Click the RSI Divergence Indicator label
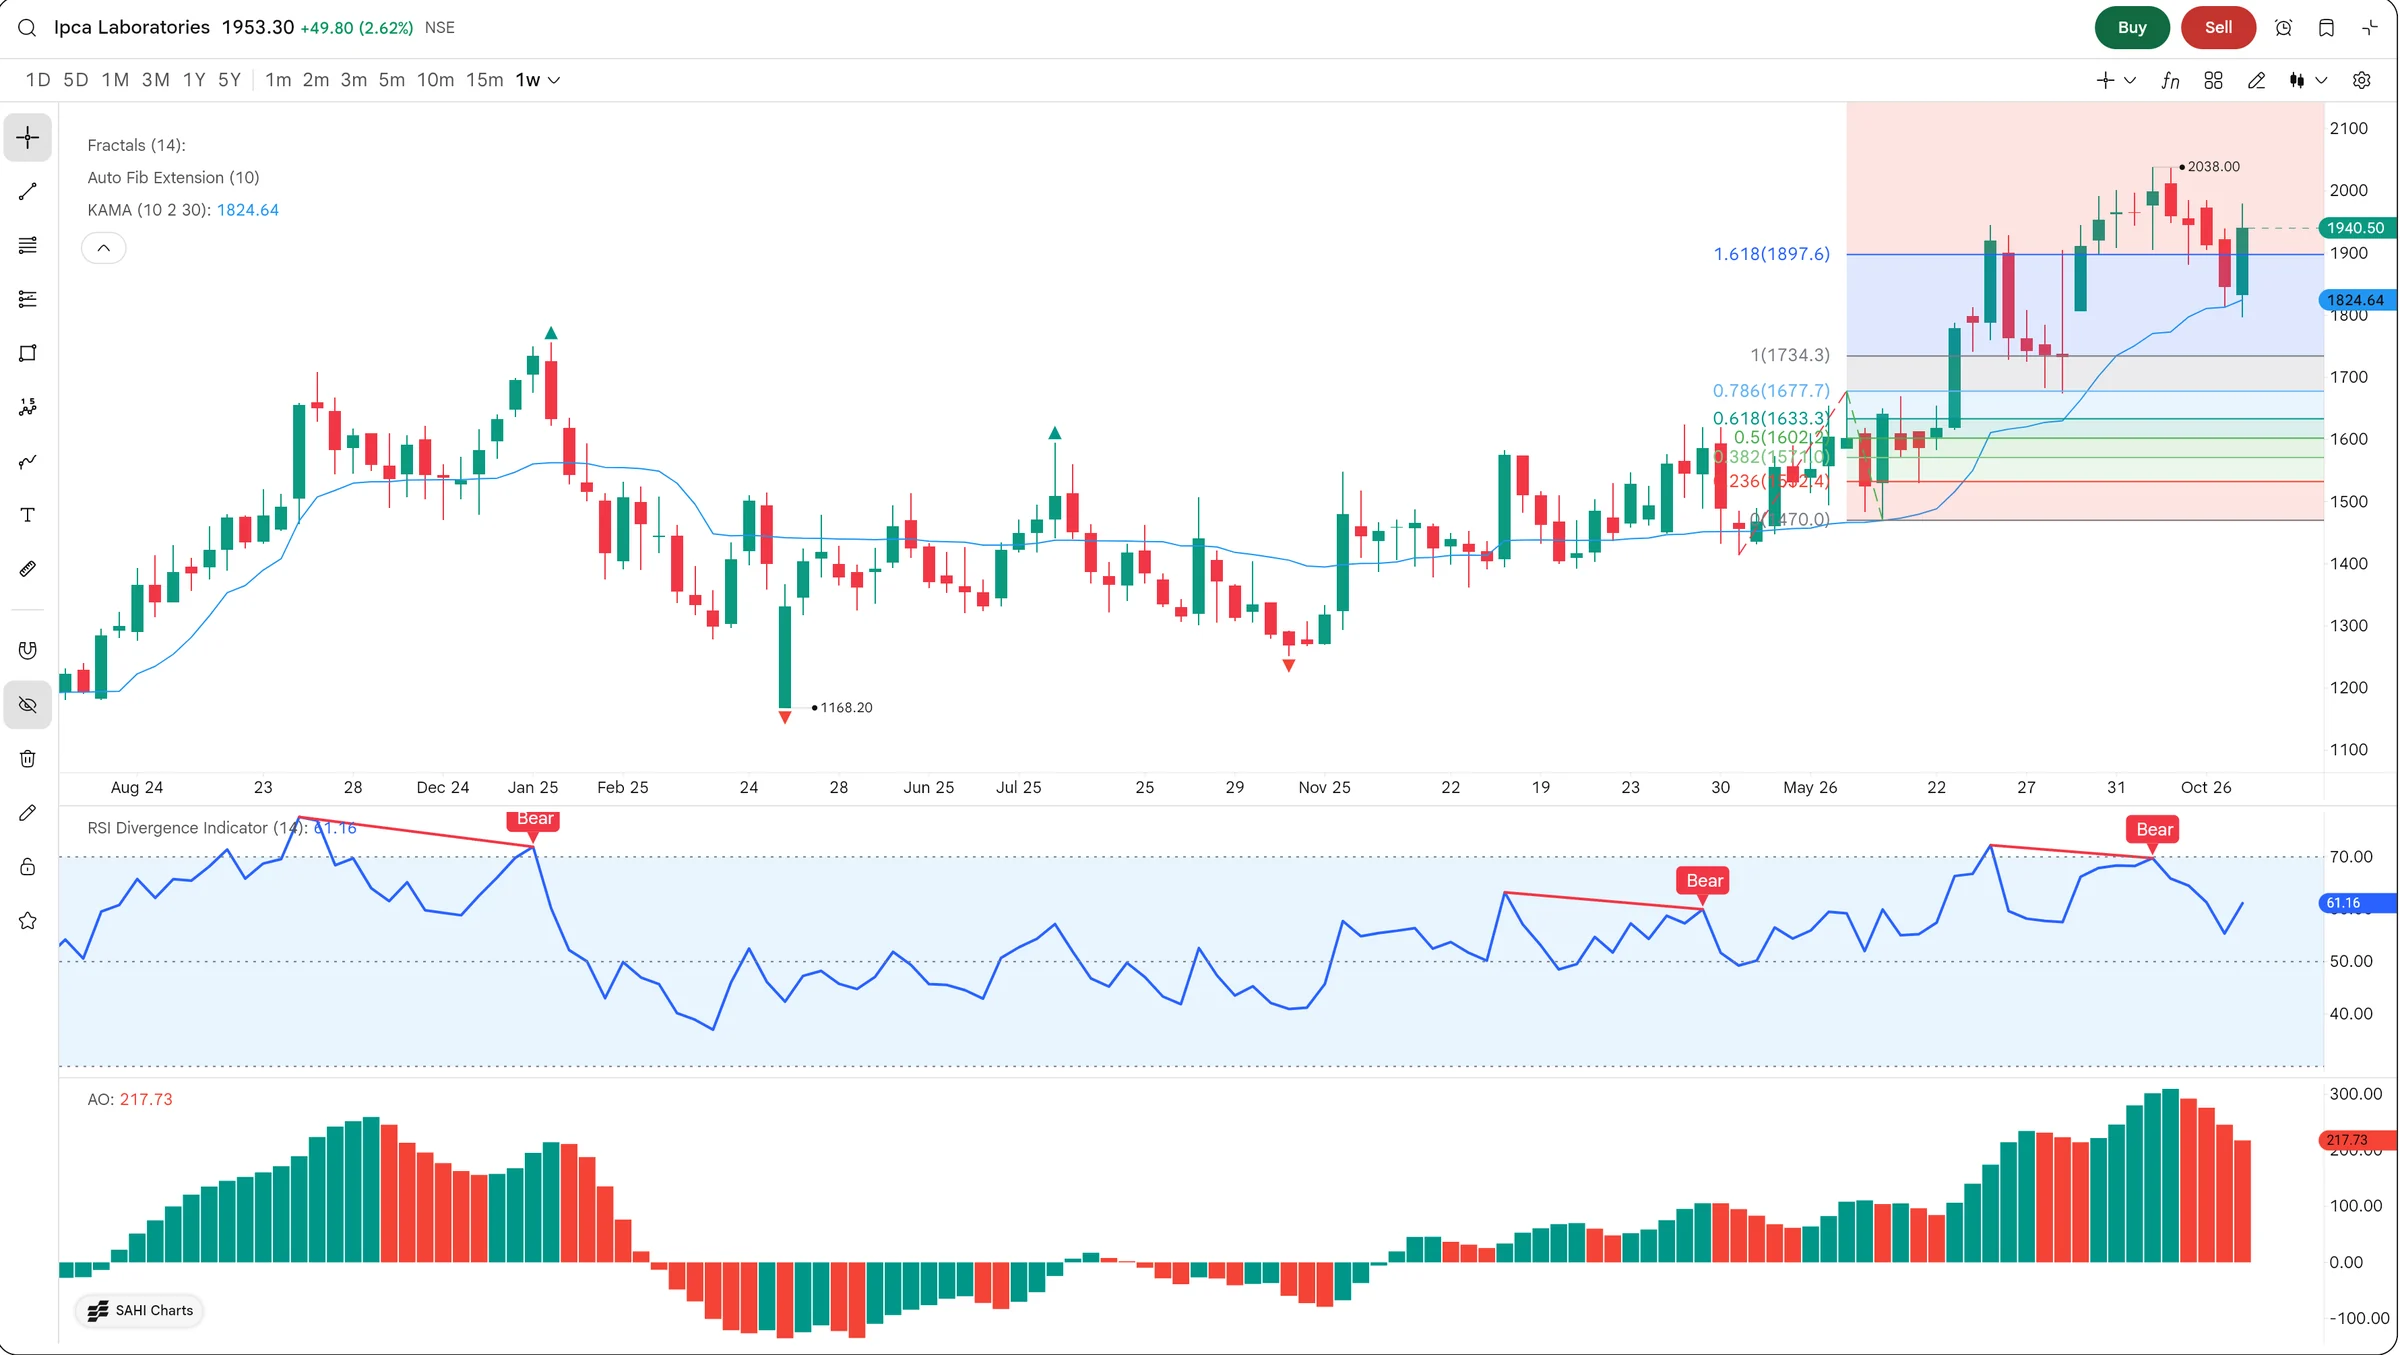 coord(197,828)
